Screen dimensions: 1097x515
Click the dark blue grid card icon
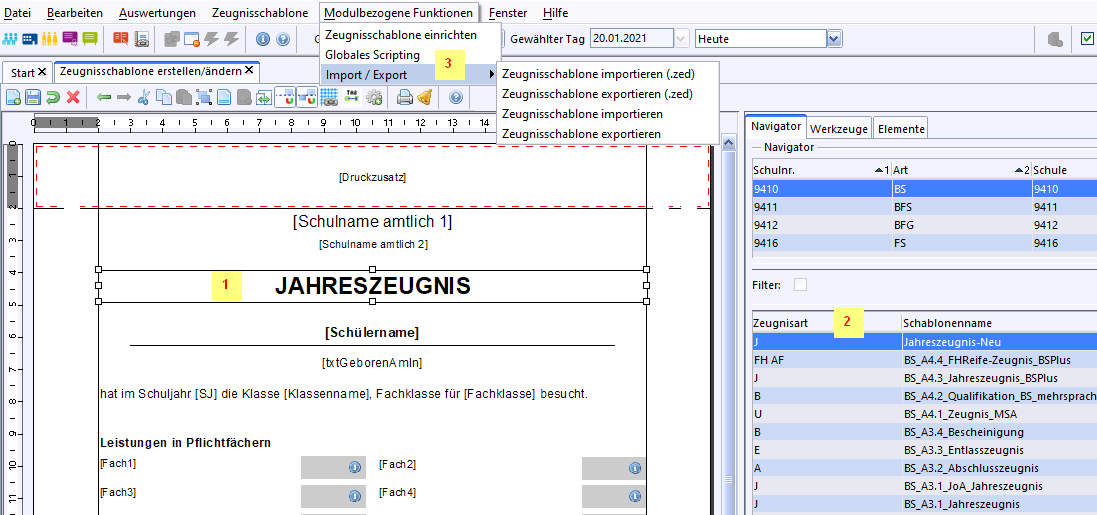click(30, 39)
